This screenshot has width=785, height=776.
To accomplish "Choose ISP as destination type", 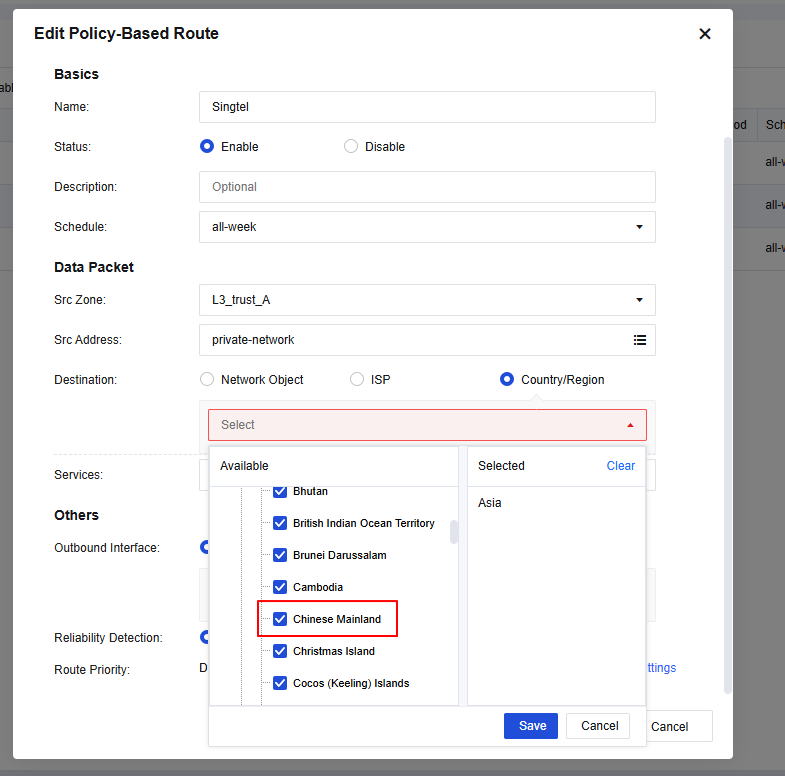I will [x=357, y=380].
